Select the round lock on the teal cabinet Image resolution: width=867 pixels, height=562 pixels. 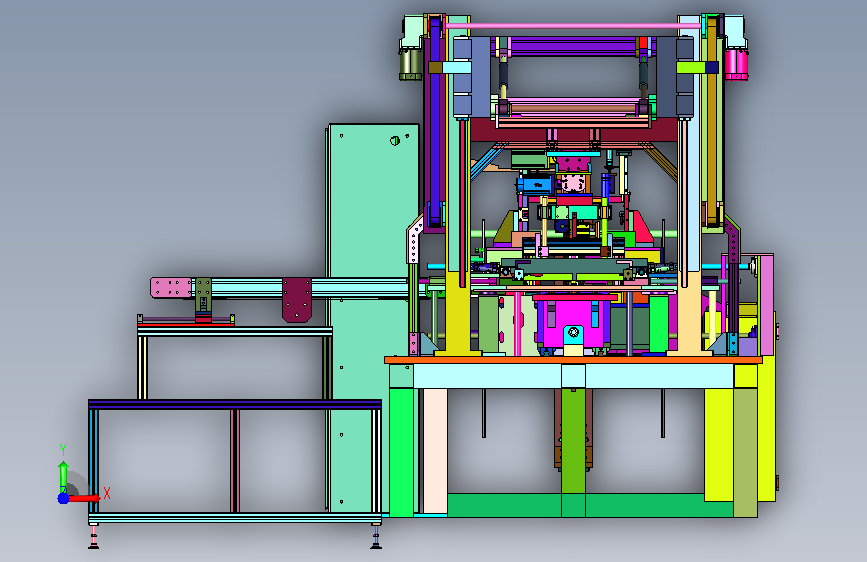[395, 140]
